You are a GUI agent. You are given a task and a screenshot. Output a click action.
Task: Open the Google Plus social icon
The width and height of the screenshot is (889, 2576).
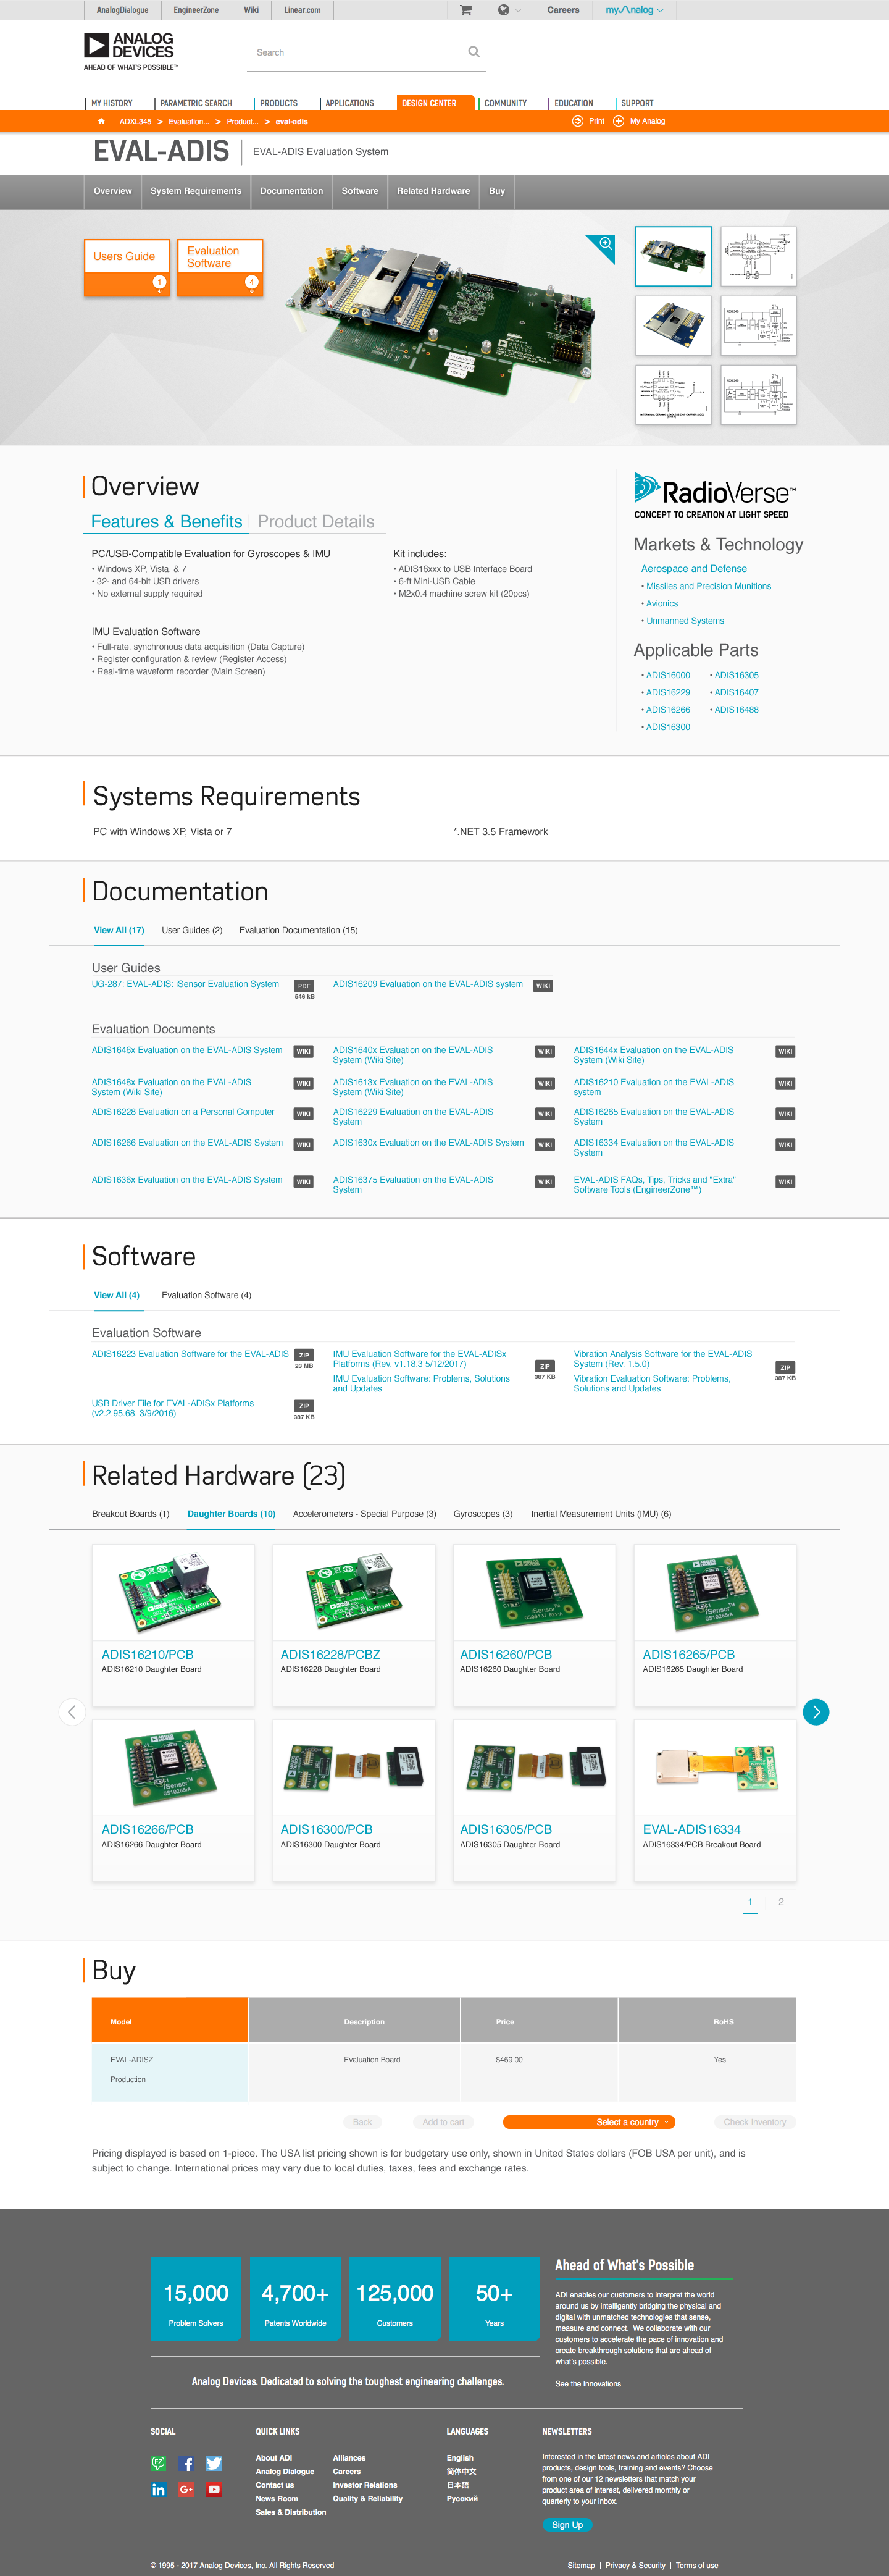click(186, 2490)
